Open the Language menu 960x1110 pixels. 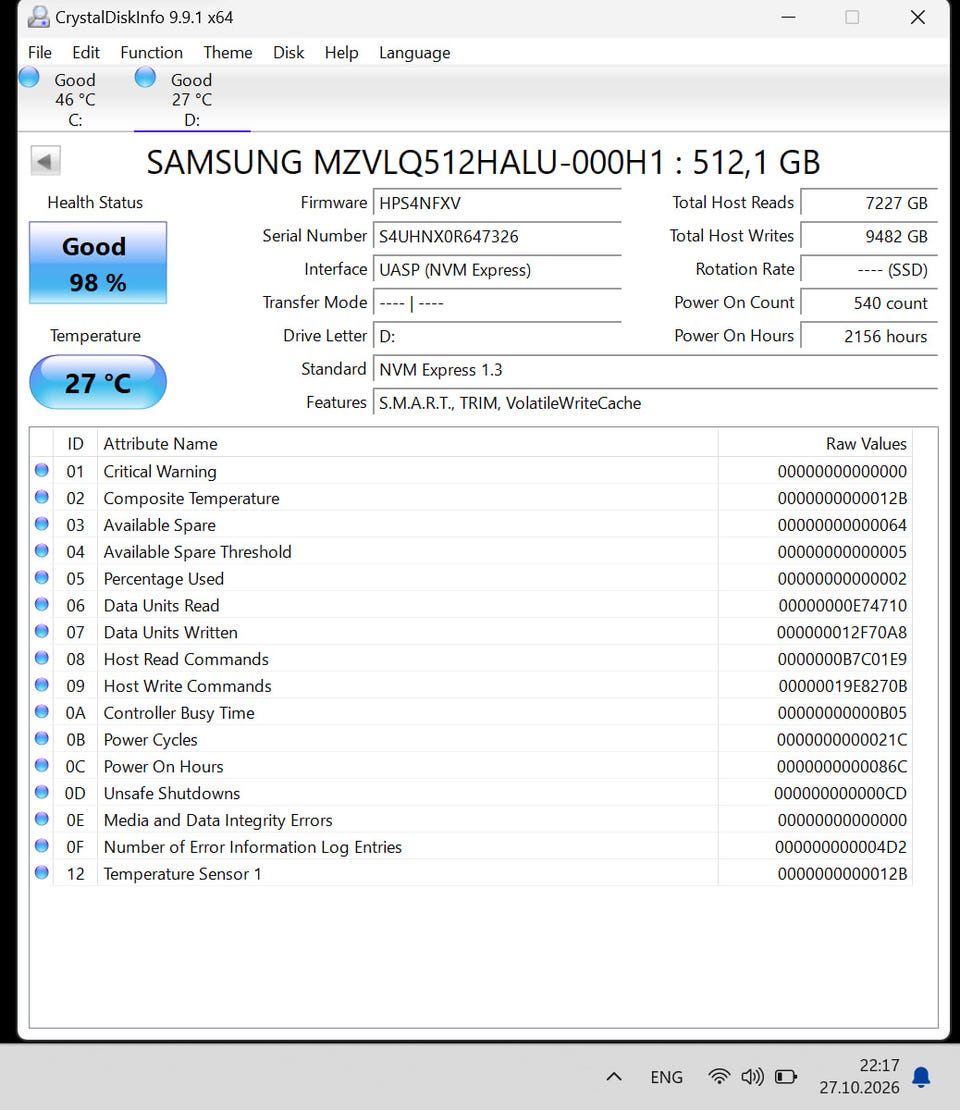click(414, 52)
